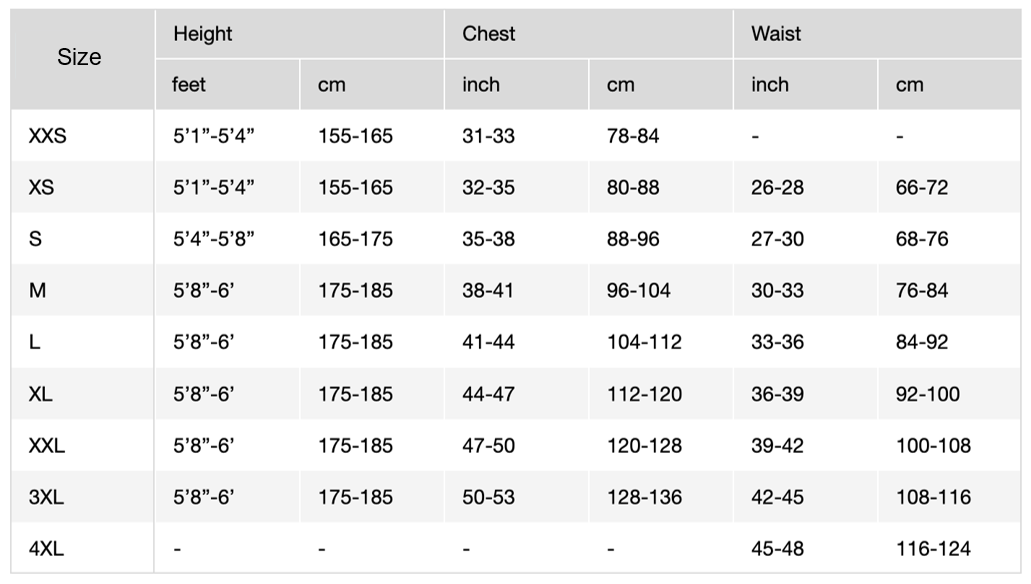Select waist cm value 100-108 for XXL
The width and height of the screenshot is (1031, 584).
point(933,445)
